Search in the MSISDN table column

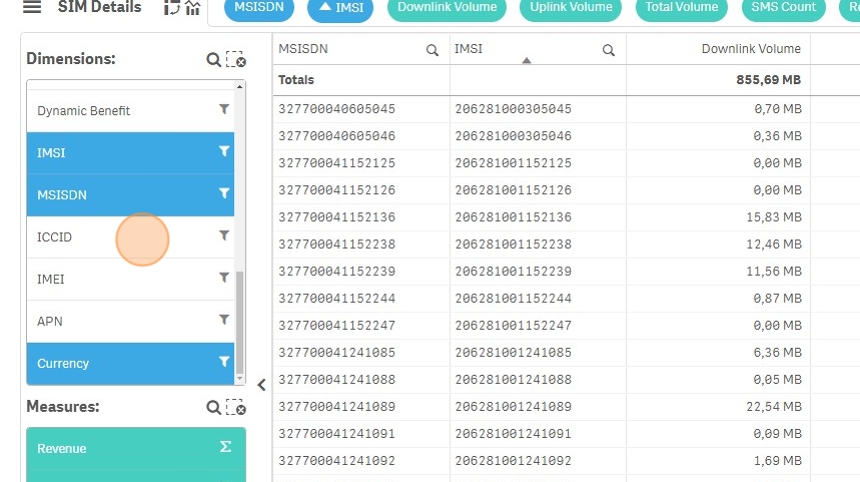tap(432, 50)
